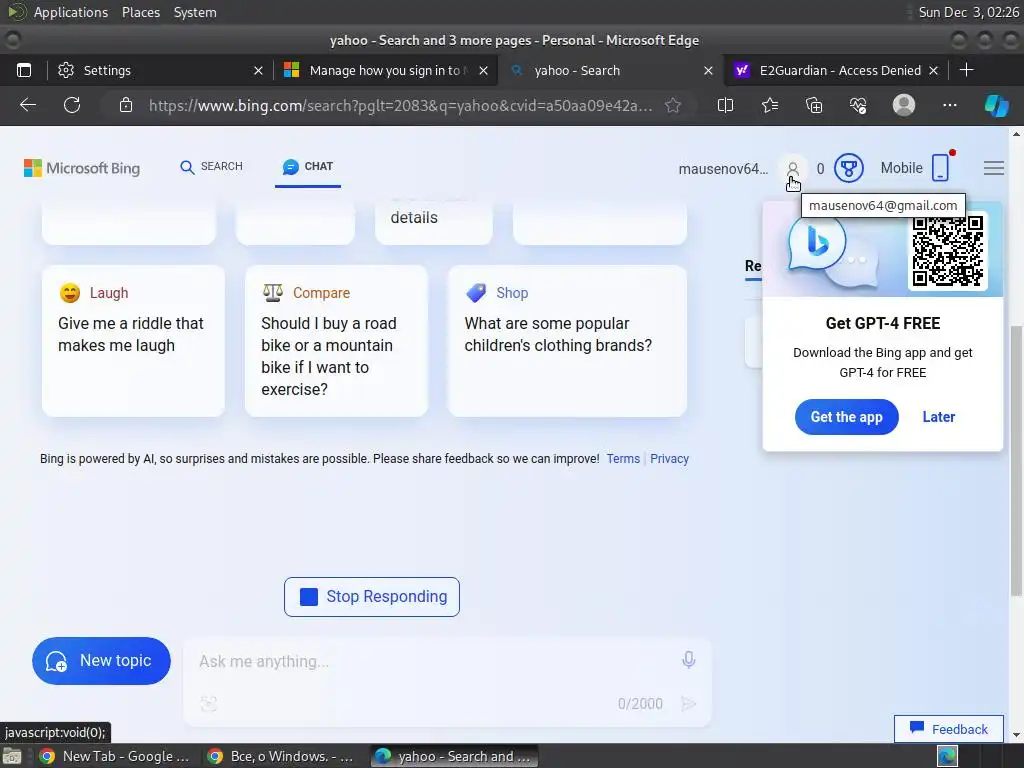Show desktop from bottom panel icon
The width and height of the screenshot is (1024, 768).
(12, 756)
